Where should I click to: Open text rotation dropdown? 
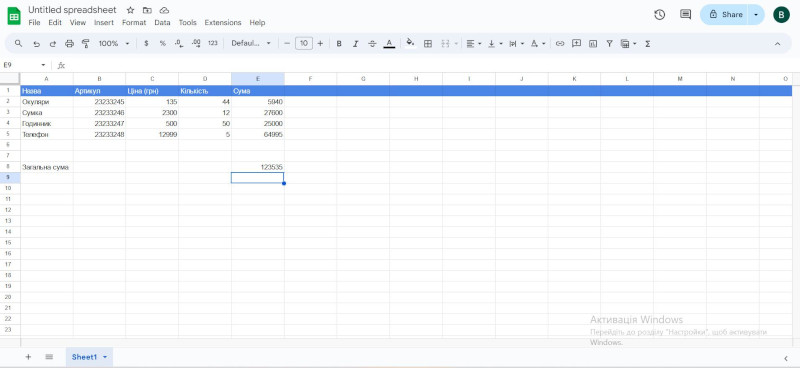point(538,44)
